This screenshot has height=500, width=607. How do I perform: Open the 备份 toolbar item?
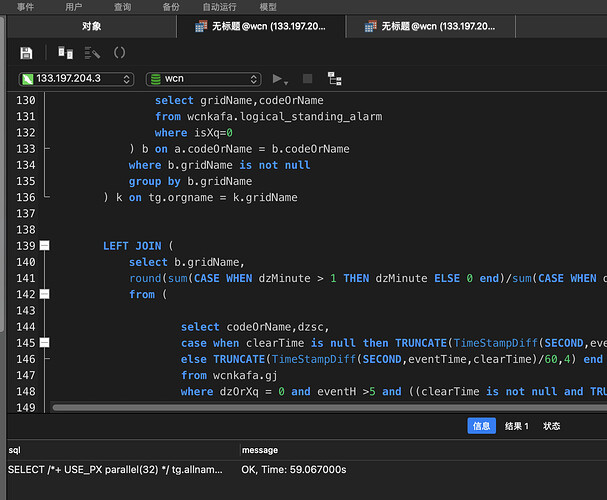point(171,7)
